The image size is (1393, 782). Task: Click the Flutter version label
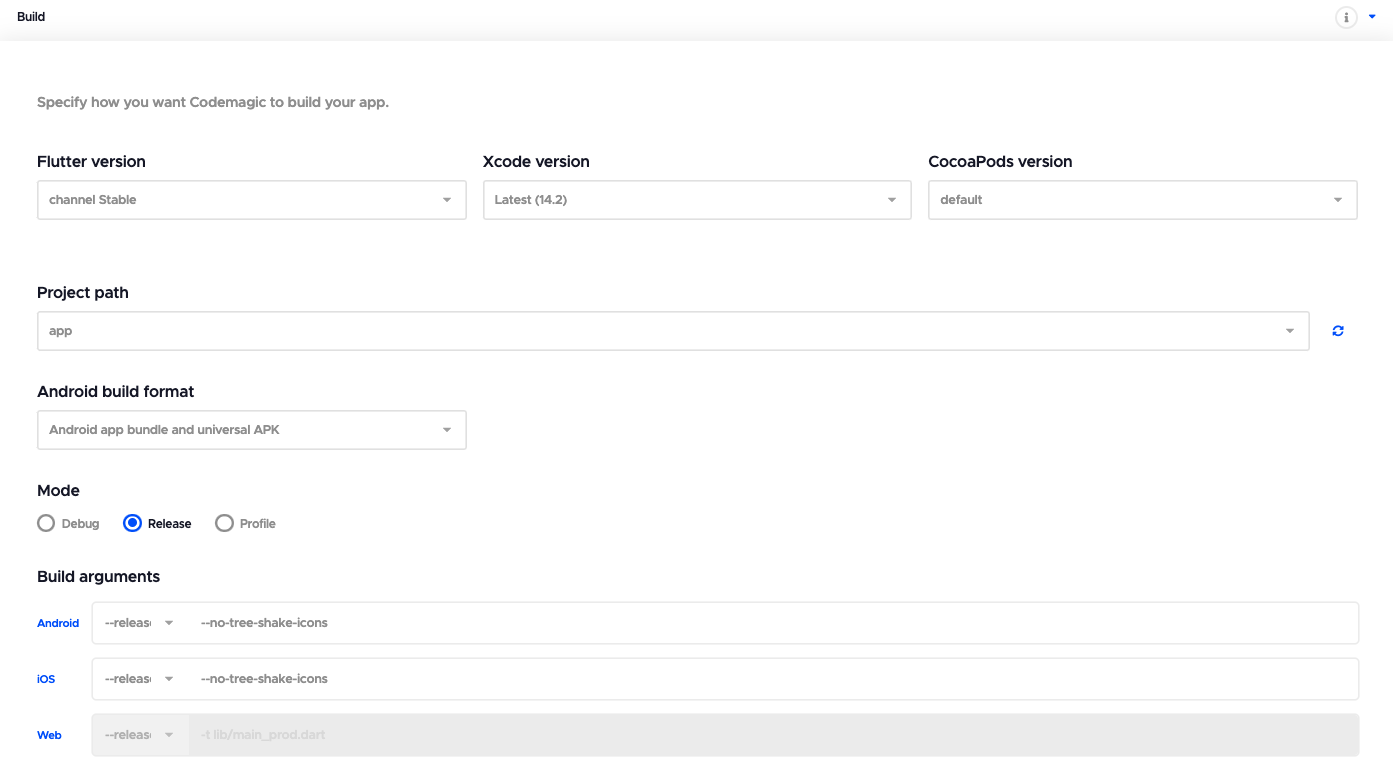coord(91,162)
